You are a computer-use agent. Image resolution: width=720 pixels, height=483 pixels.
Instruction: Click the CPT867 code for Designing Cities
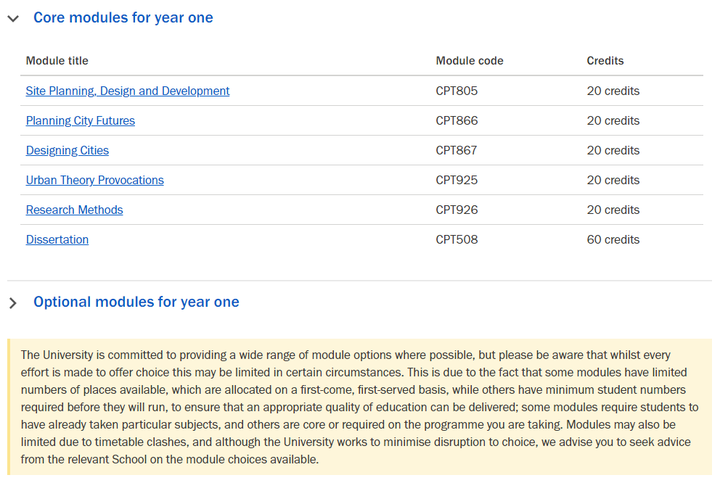[x=456, y=151]
